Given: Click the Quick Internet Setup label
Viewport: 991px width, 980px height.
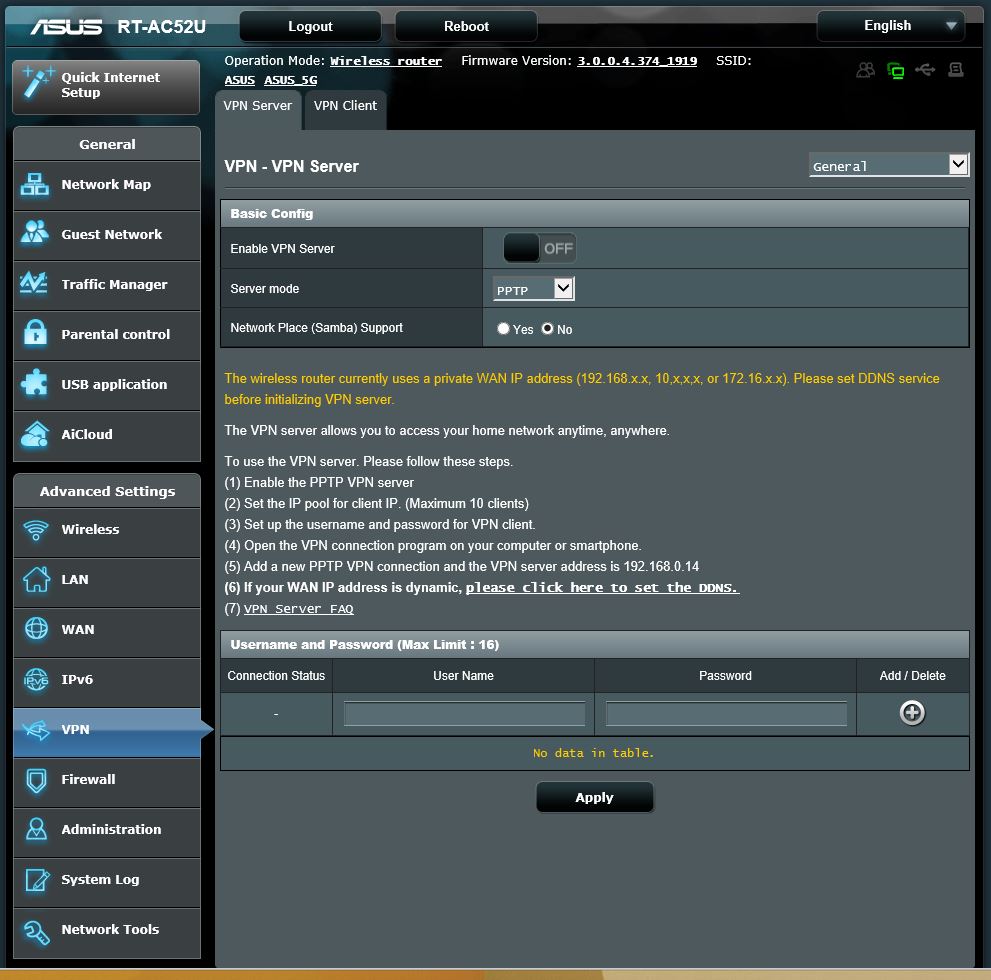Looking at the screenshot, I should click(x=111, y=85).
